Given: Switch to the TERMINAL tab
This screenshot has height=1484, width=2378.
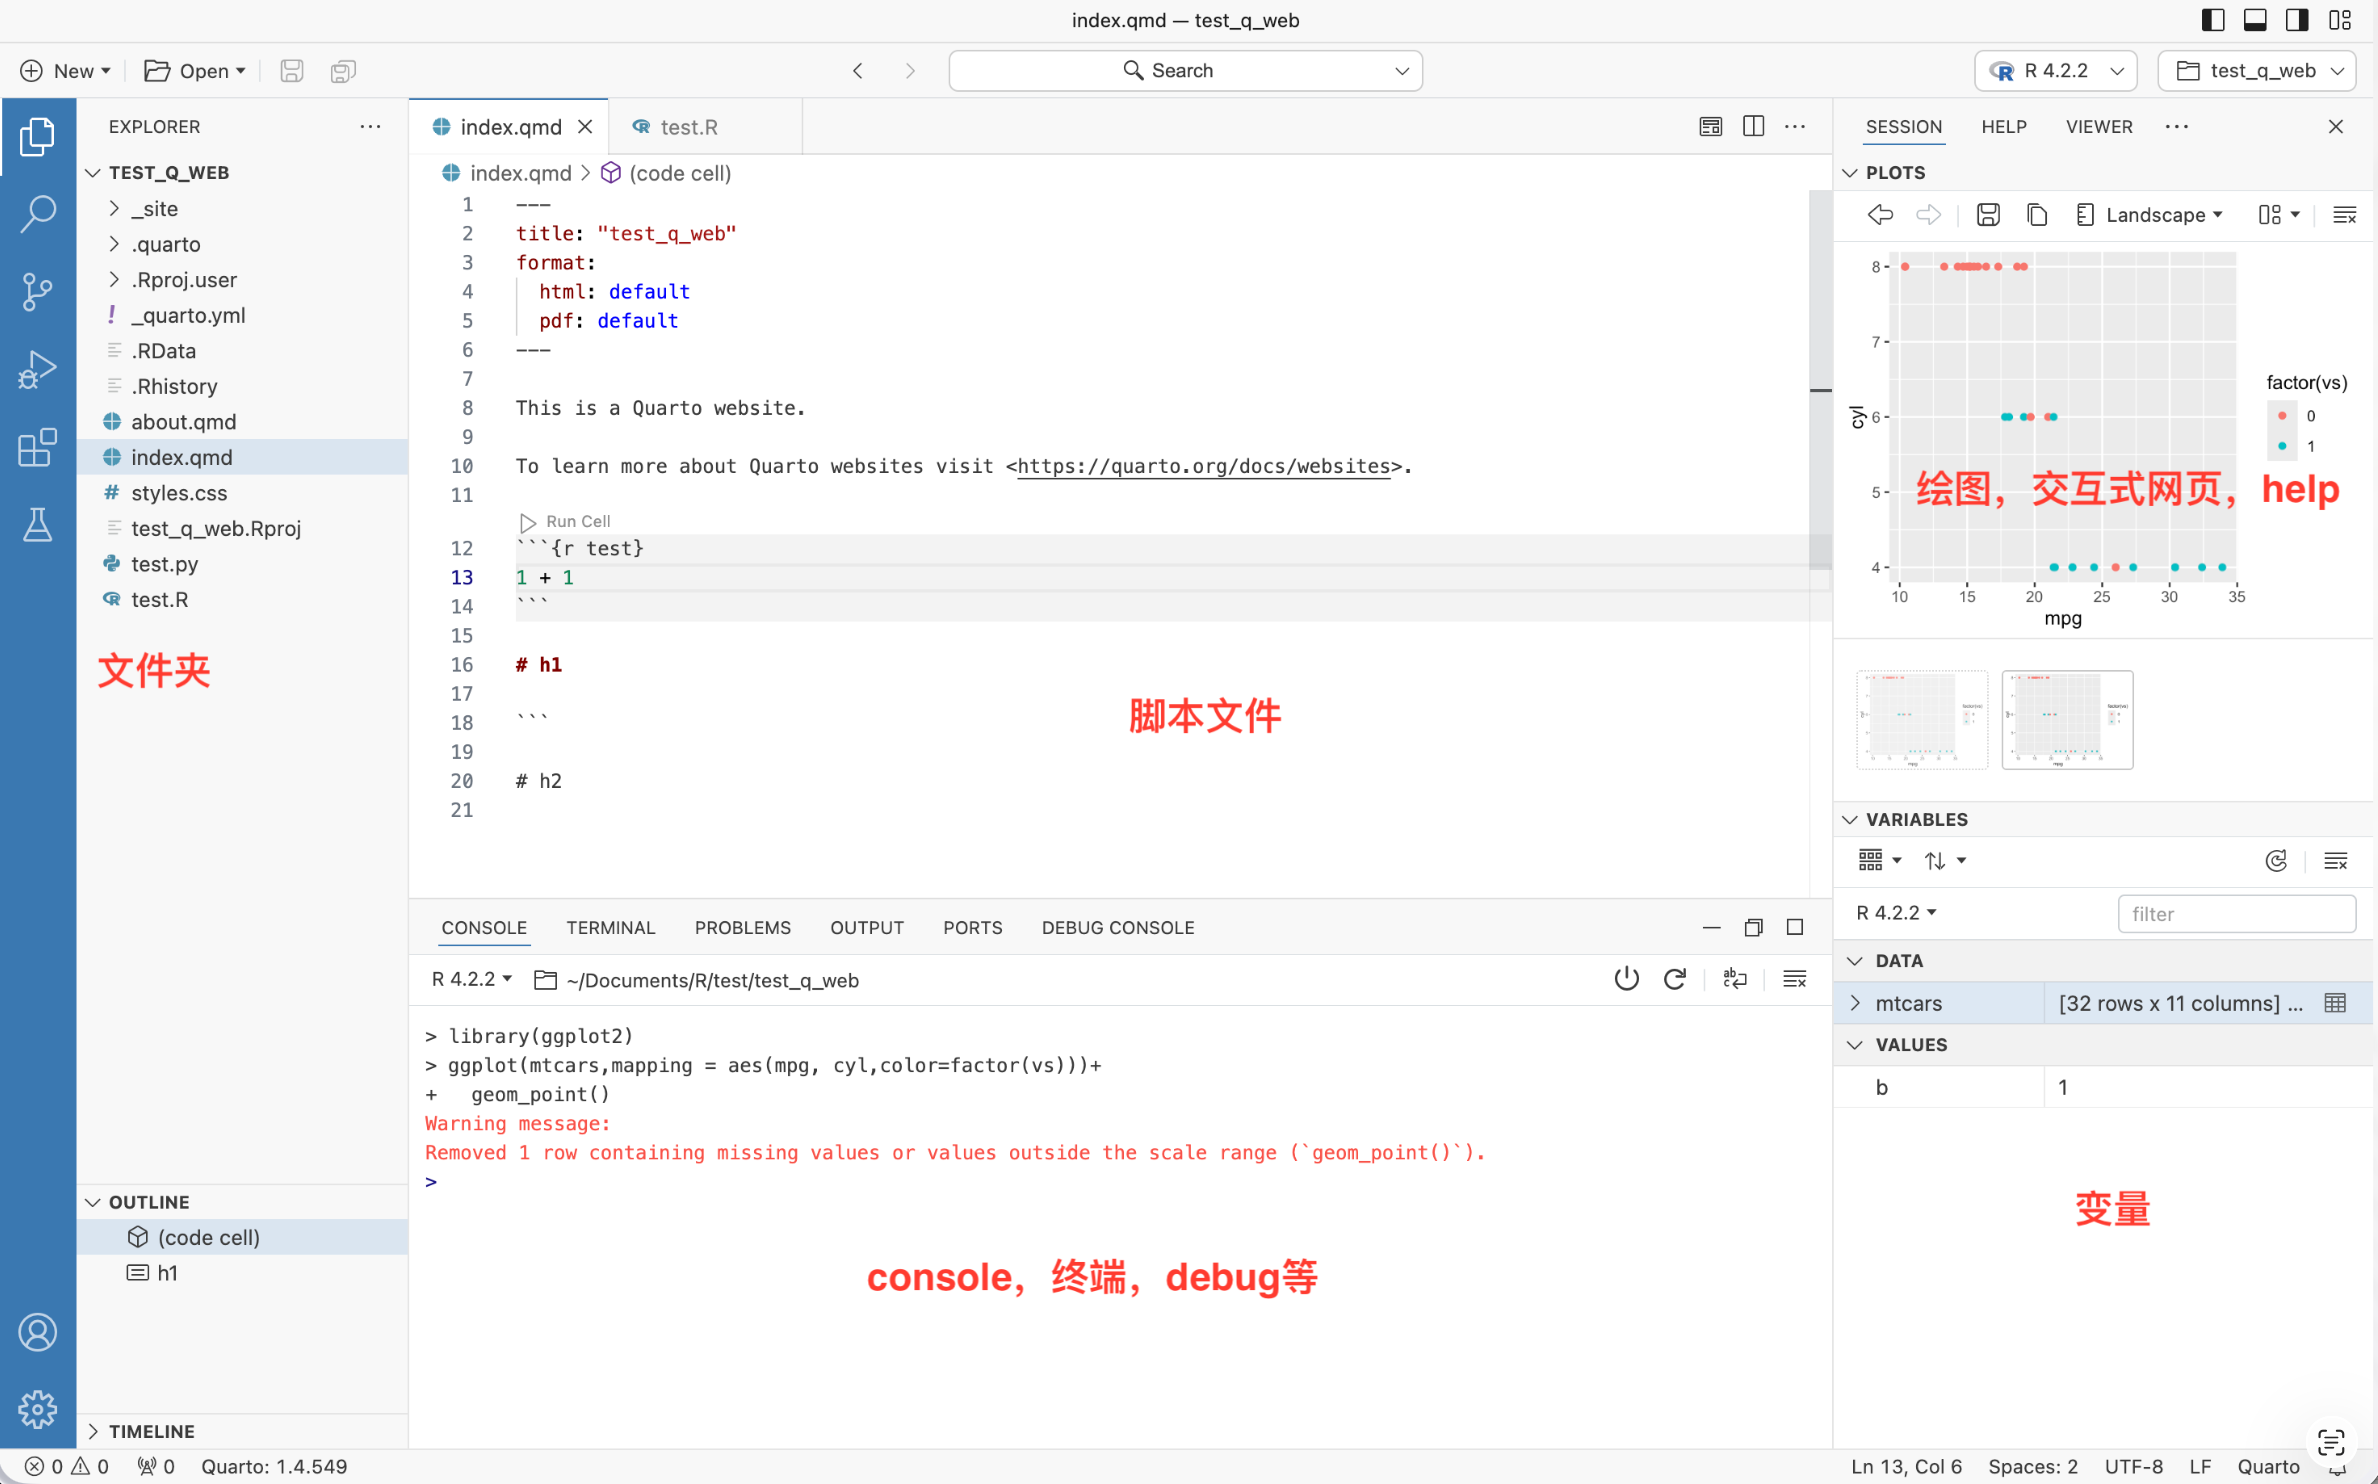Looking at the screenshot, I should pos(610,927).
